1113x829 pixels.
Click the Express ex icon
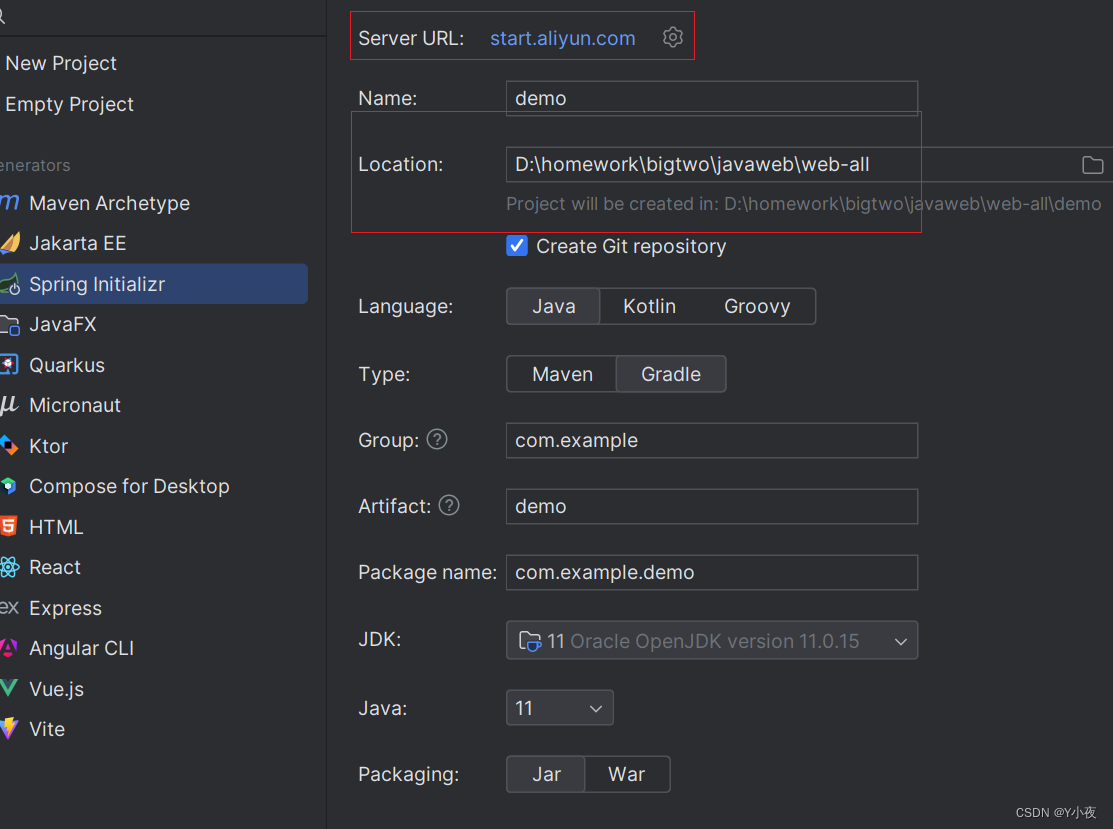9,608
